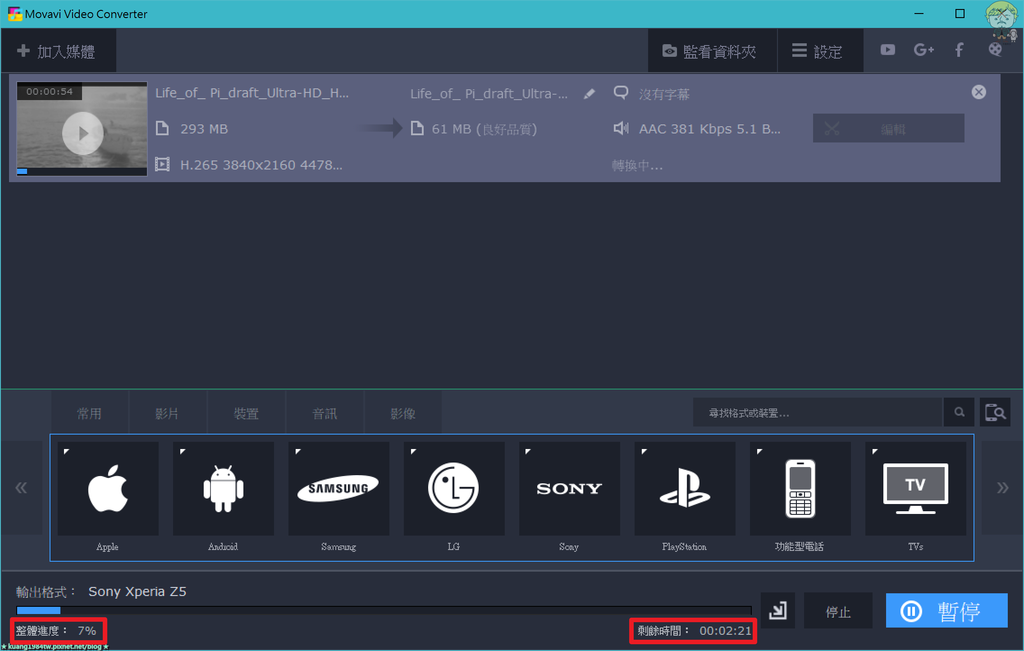Click the 編輯 edit button
This screenshot has width=1024, height=651.
tap(888, 129)
